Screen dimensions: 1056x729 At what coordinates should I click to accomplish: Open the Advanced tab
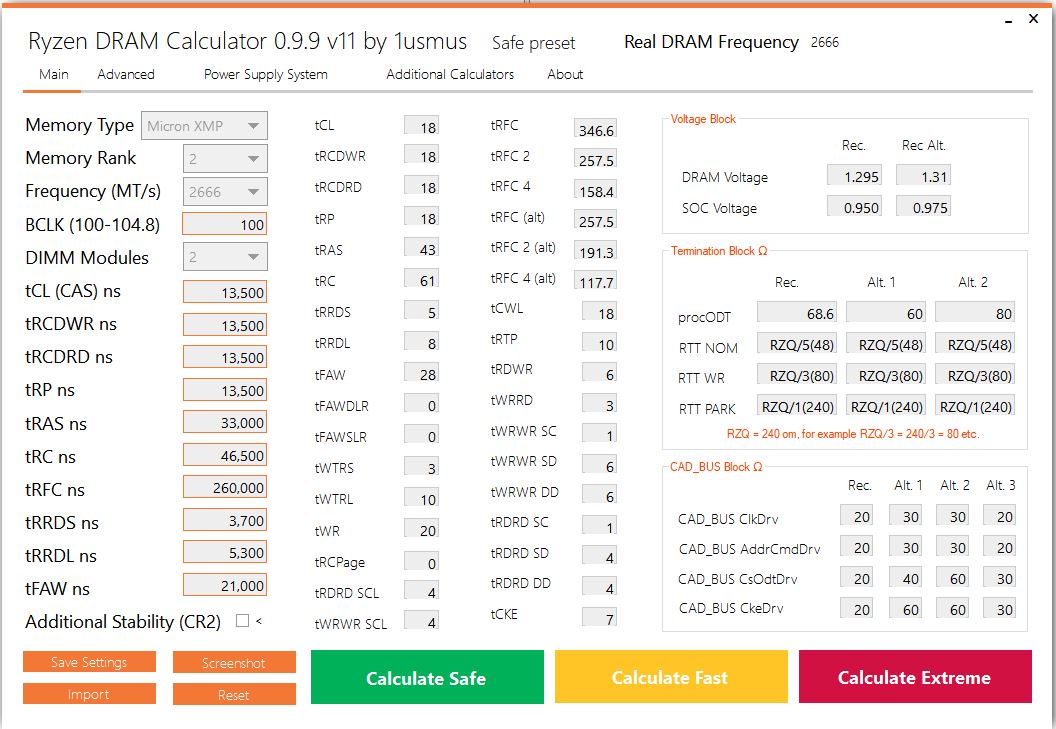[x=126, y=74]
